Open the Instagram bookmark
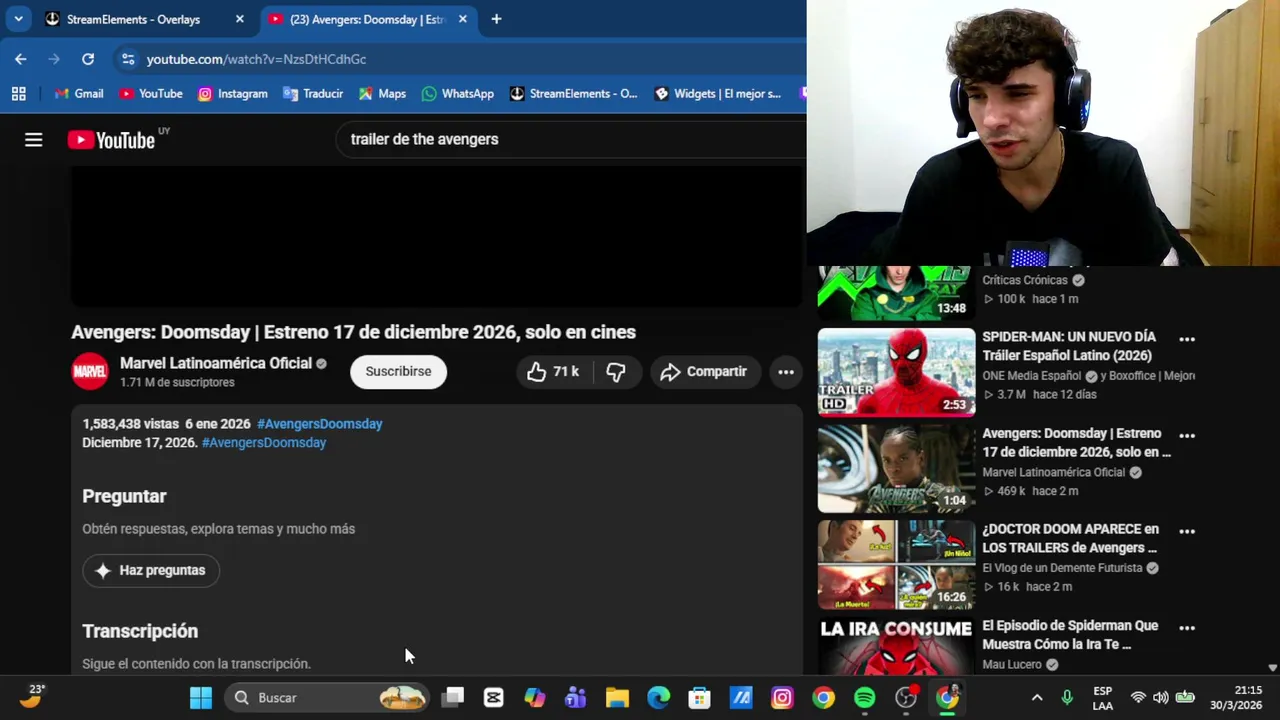This screenshot has height=720, width=1280. point(233,93)
